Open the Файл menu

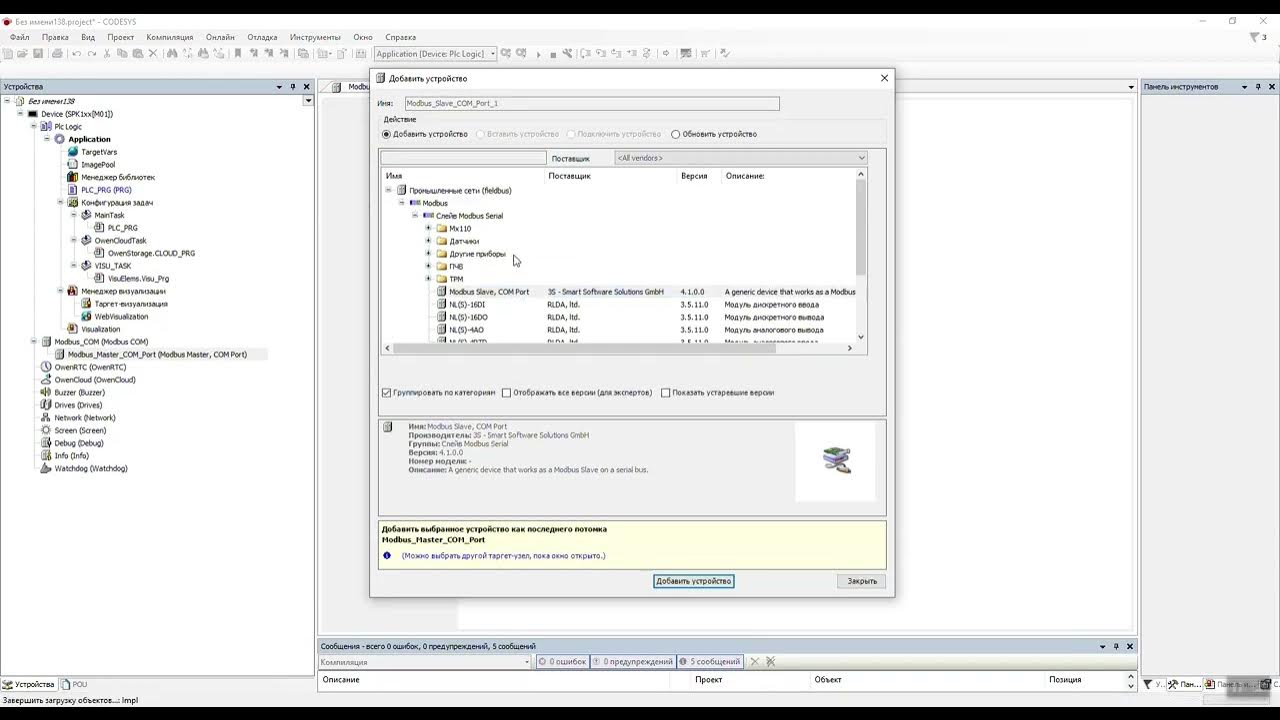[19, 37]
